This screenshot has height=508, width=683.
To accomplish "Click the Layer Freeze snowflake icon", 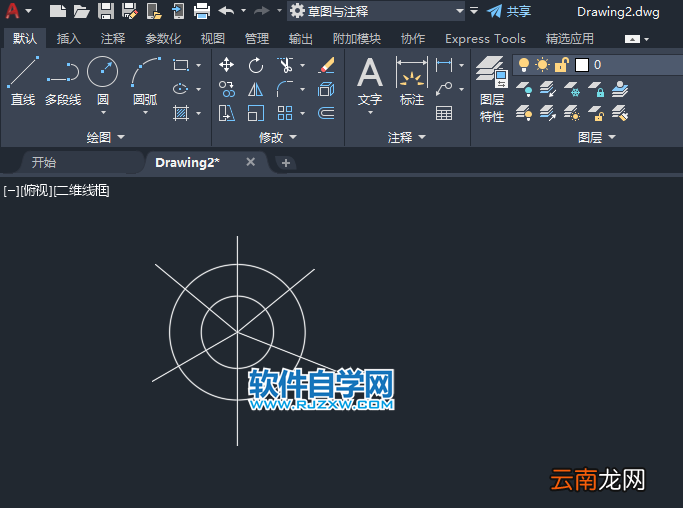I will pos(572,89).
